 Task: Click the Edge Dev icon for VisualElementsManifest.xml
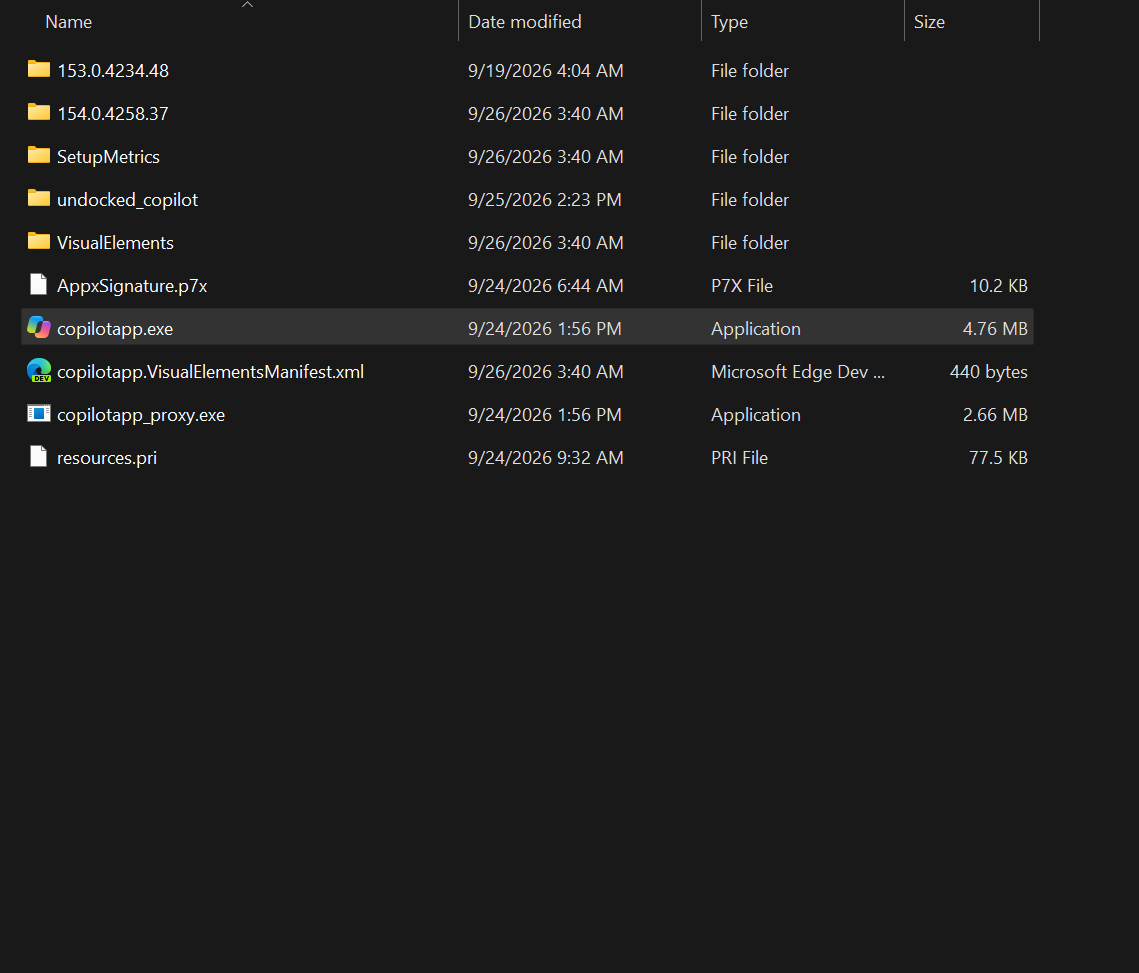pos(38,371)
